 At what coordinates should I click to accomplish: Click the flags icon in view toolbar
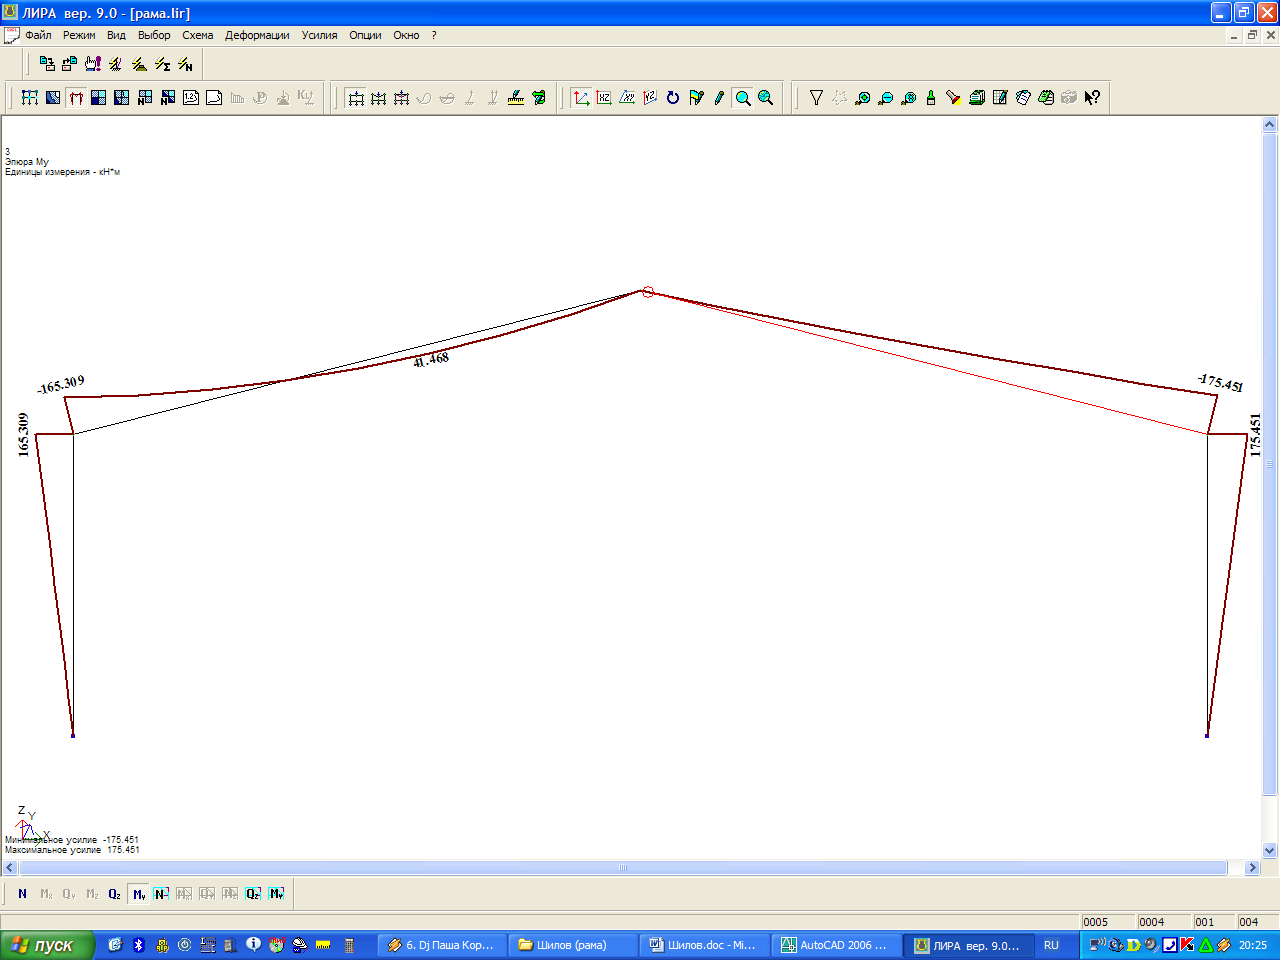point(696,97)
